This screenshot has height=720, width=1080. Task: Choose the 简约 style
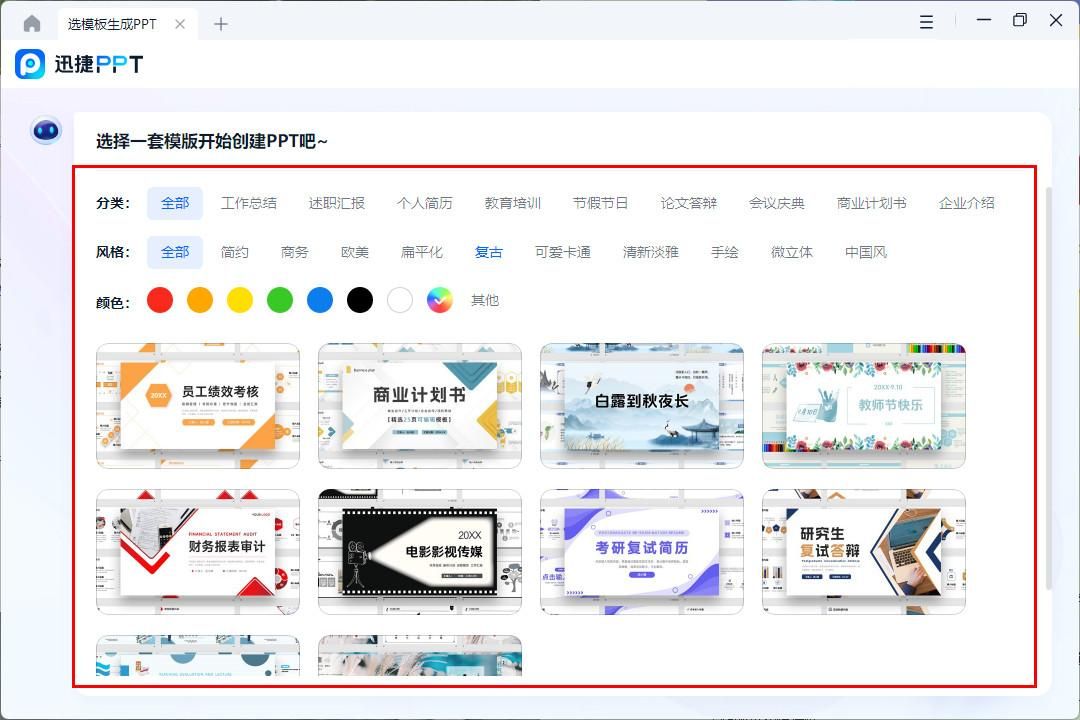[235, 252]
